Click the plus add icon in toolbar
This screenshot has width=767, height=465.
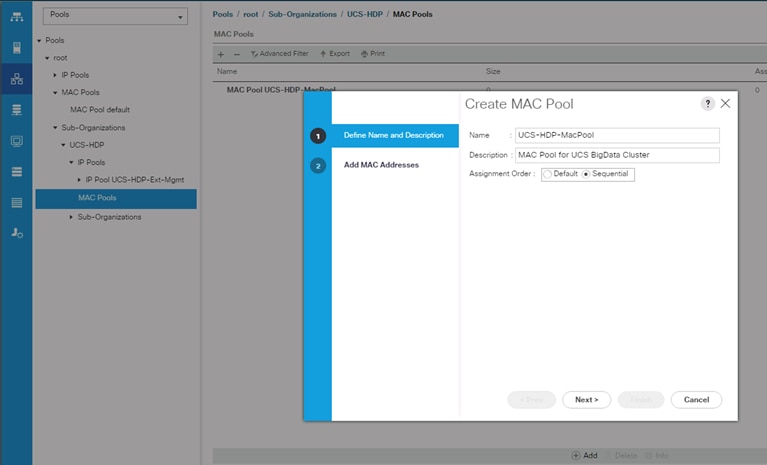pos(221,54)
